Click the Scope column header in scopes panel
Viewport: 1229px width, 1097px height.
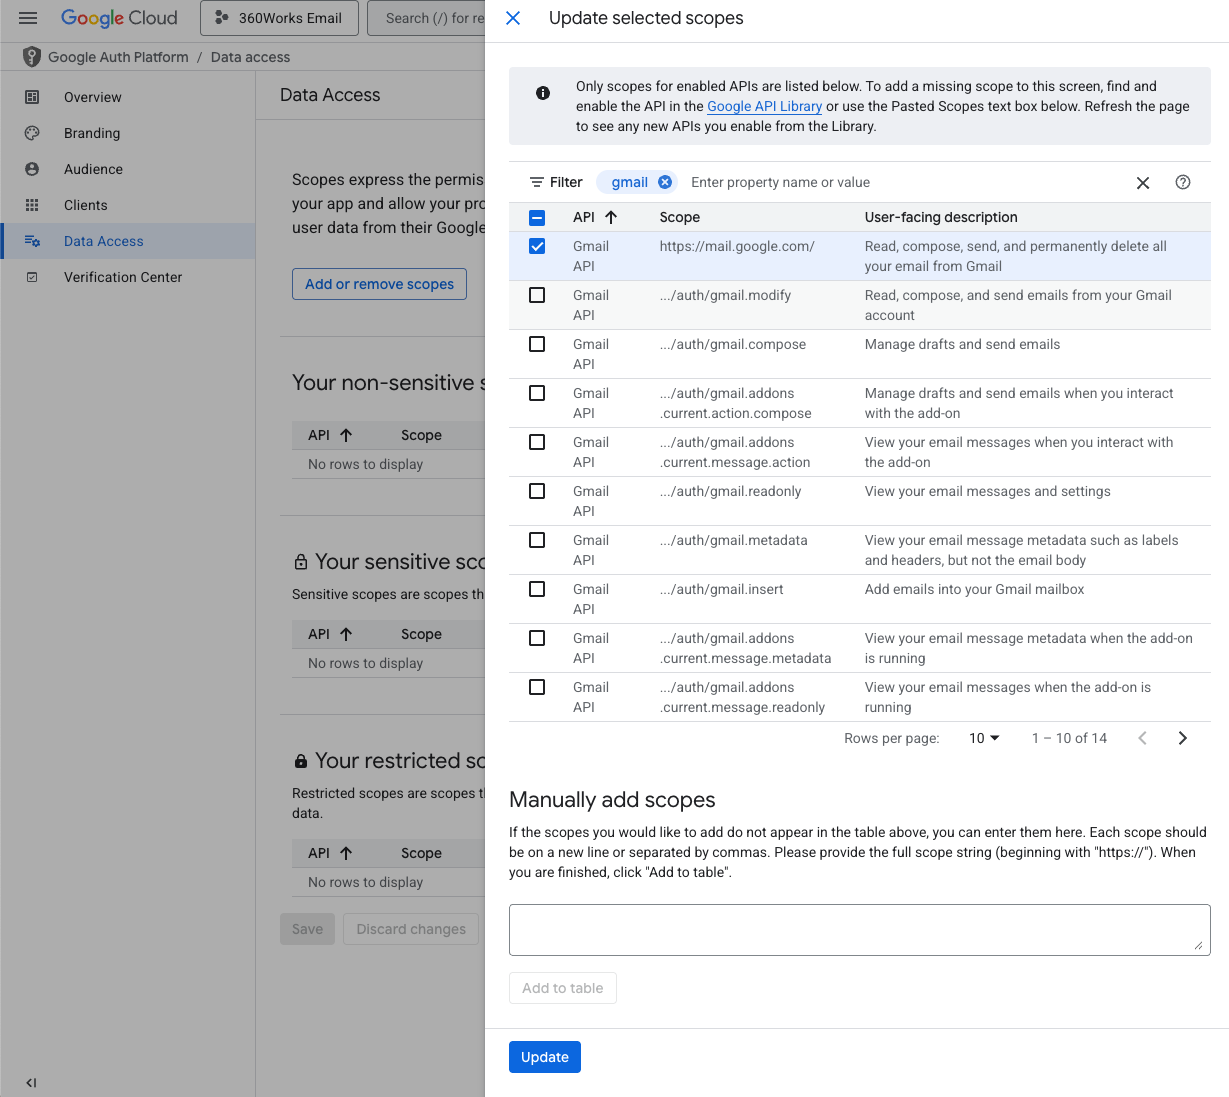(x=680, y=217)
